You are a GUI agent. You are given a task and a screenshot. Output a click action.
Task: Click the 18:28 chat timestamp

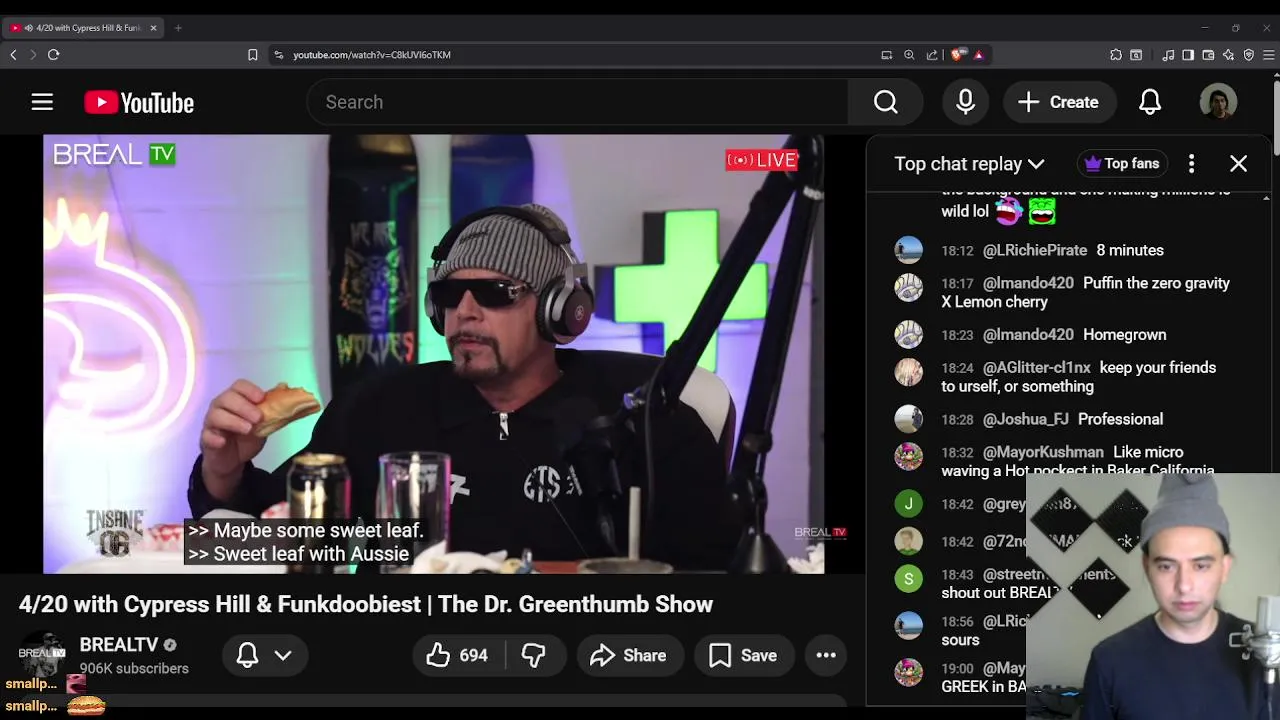click(x=957, y=420)
